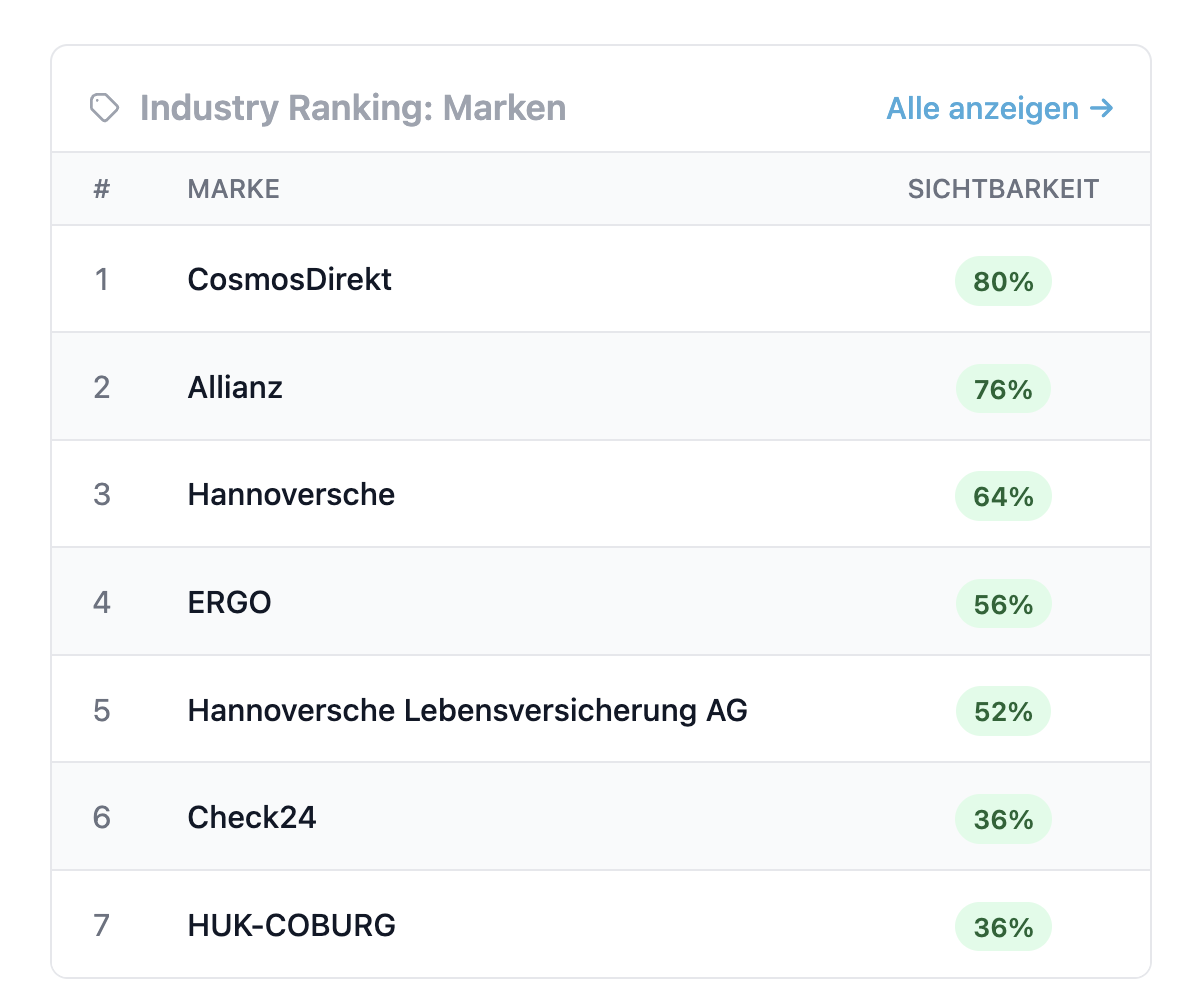The image size is (1204, 1008).
Task: Click the 80% visibility badge
Action: (x=1003, y=281)
